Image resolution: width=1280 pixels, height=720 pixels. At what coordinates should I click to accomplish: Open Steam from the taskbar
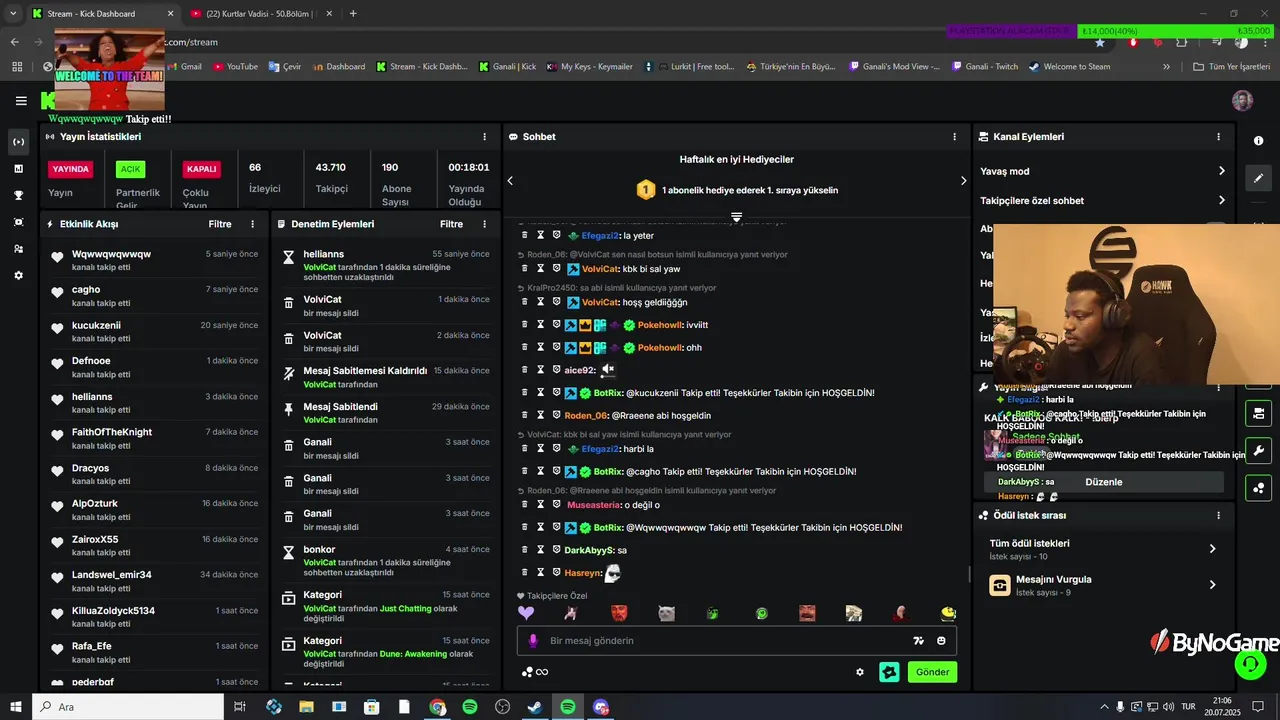coord(535,707)
